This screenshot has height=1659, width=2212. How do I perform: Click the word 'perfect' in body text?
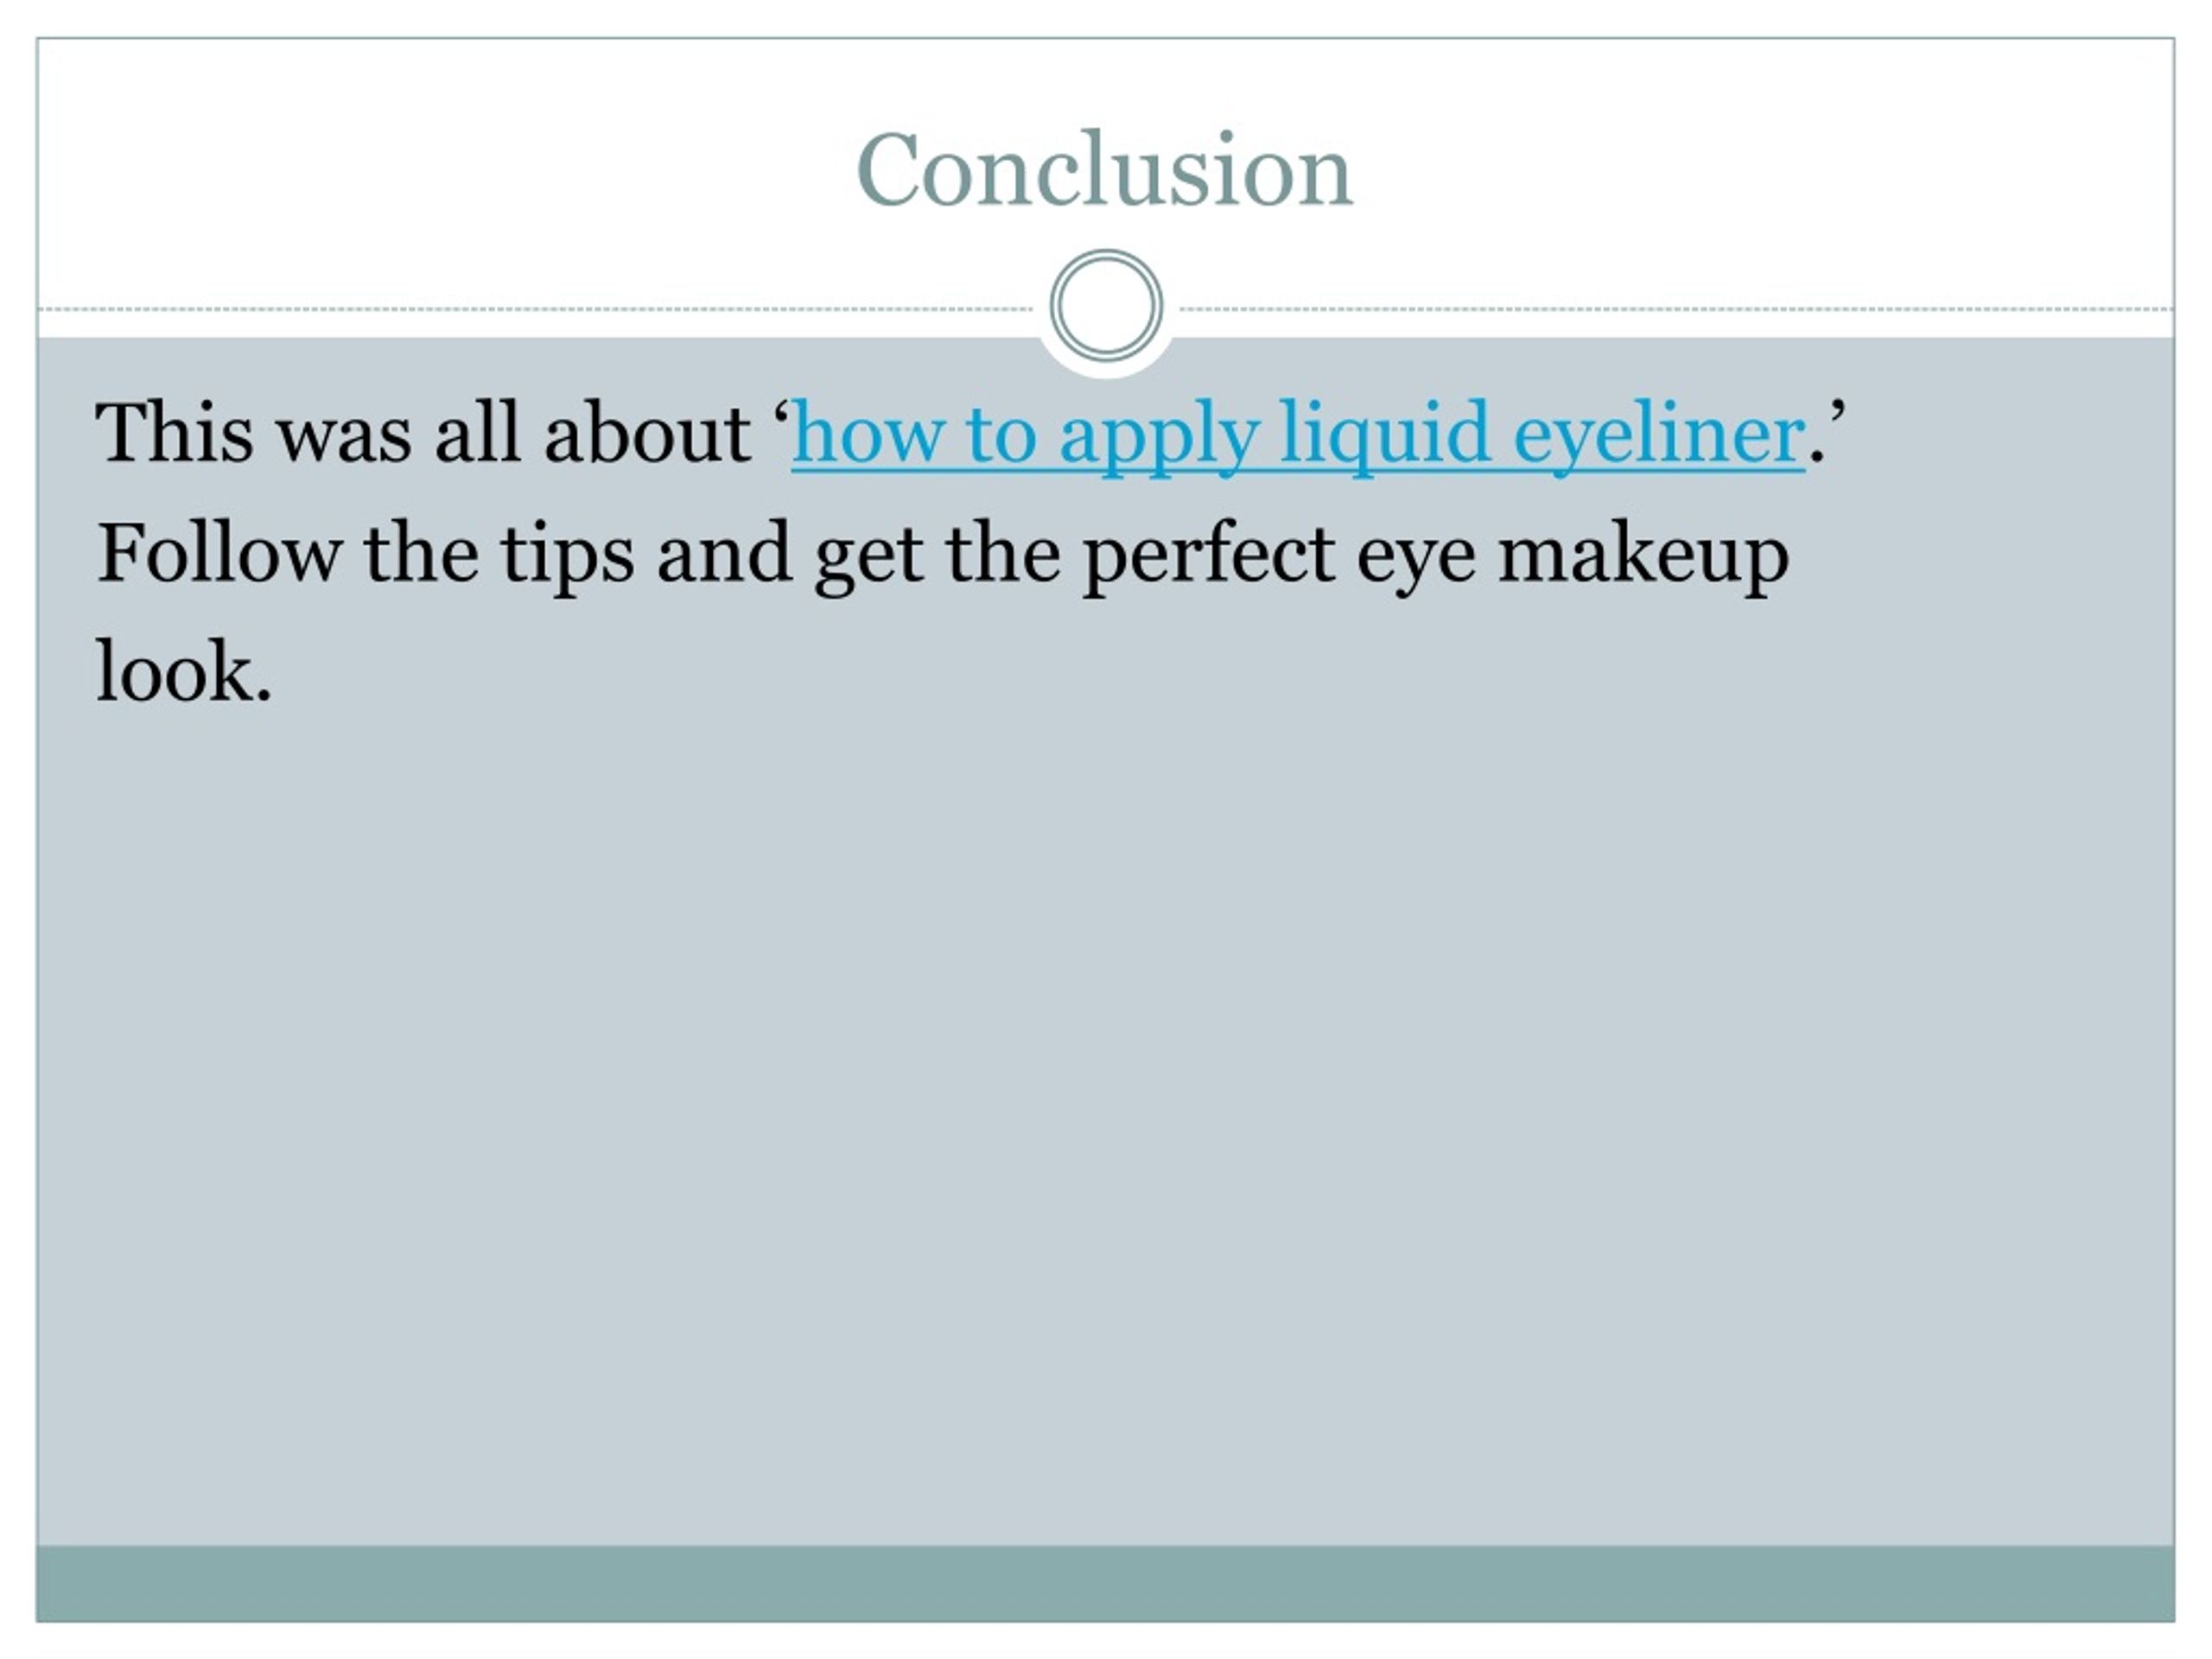1209,556
